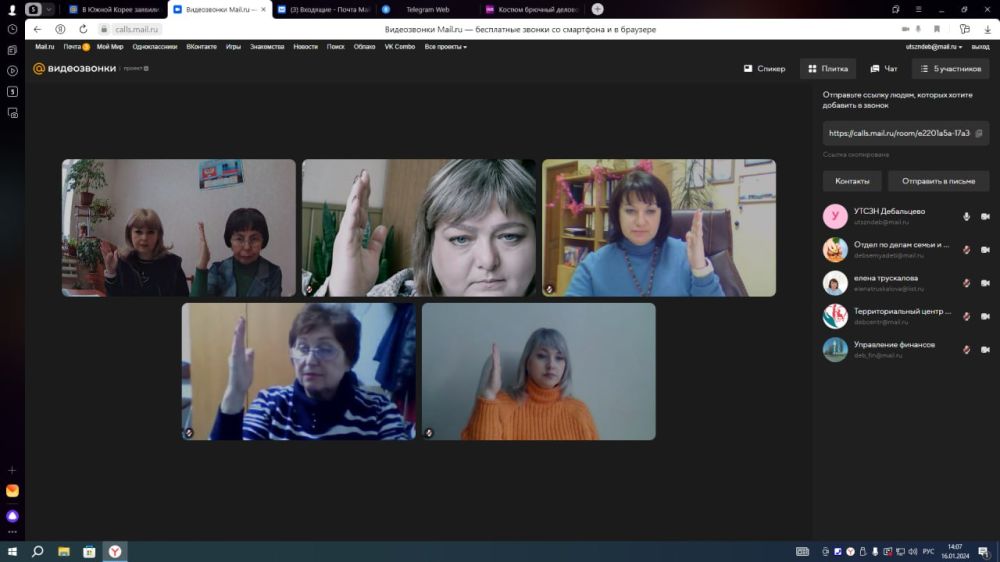
Task: Toggle muted mic of елена трускалова
Action: [966, 283]
